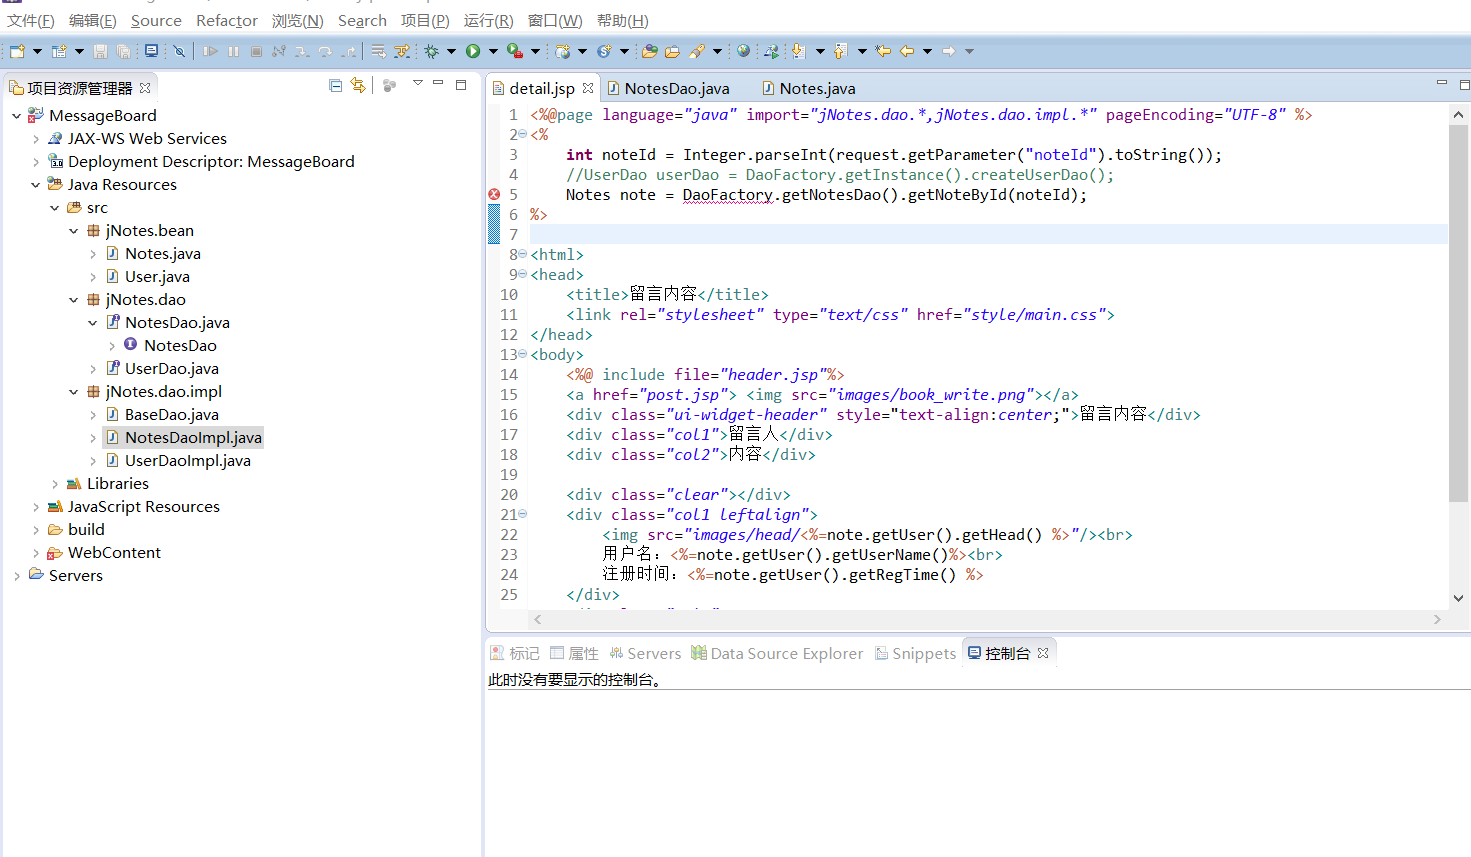This screenshot has width=1471, height=857.
Task: Click the Open Web Browser globe icon
Action: point(743,51)
